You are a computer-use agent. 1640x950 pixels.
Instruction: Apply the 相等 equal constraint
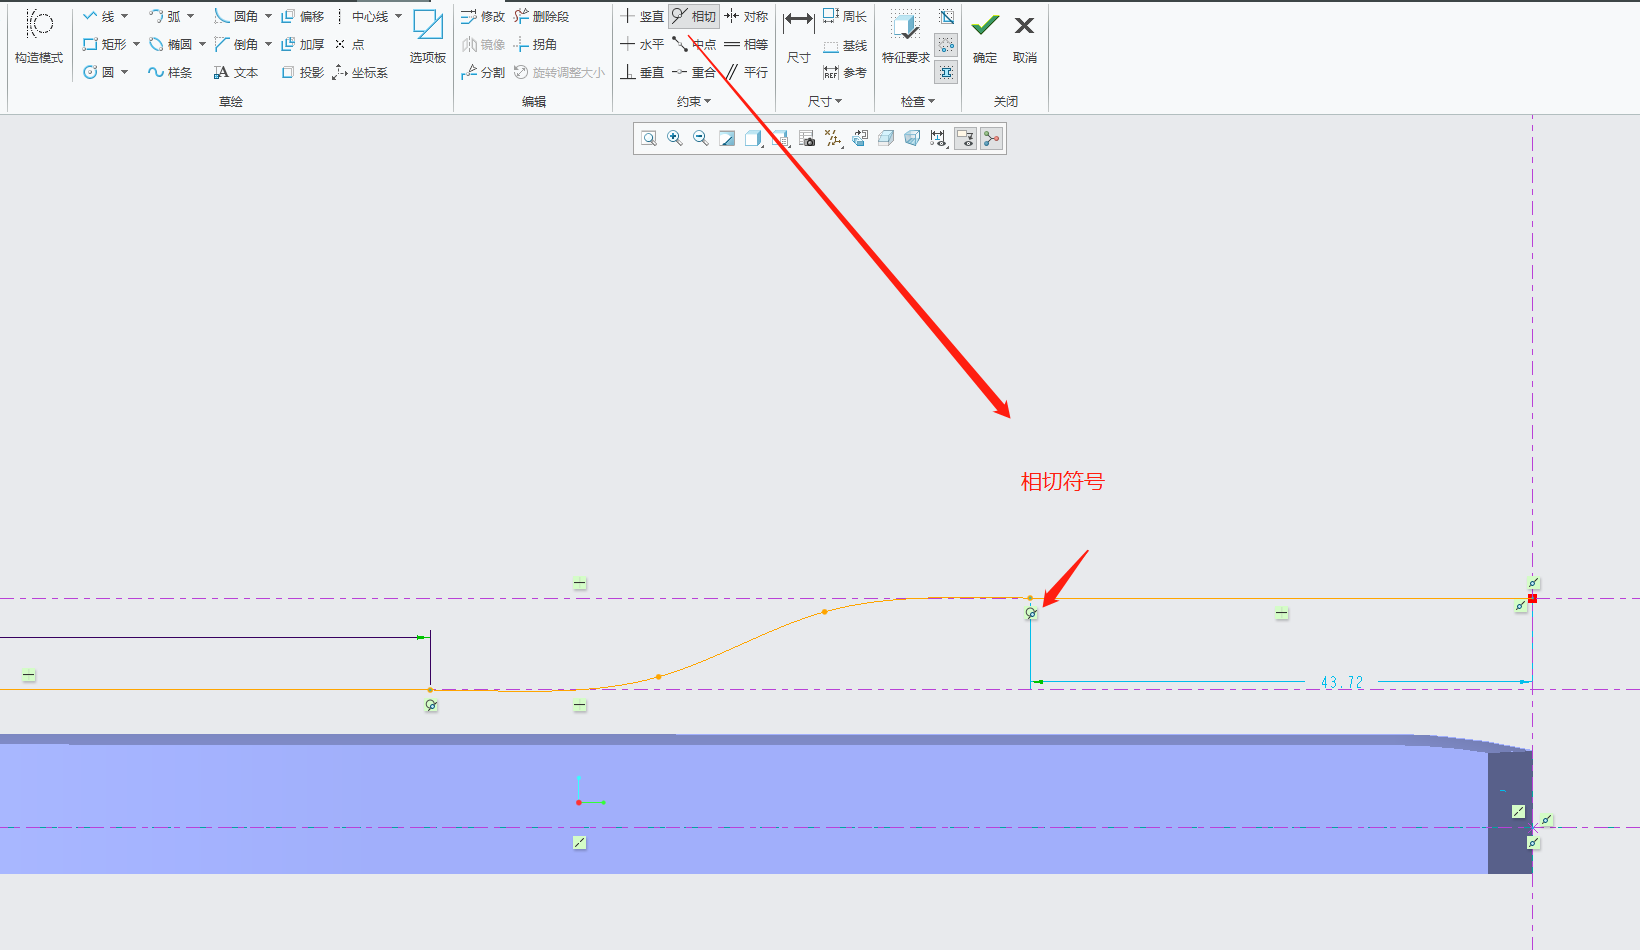746,45
